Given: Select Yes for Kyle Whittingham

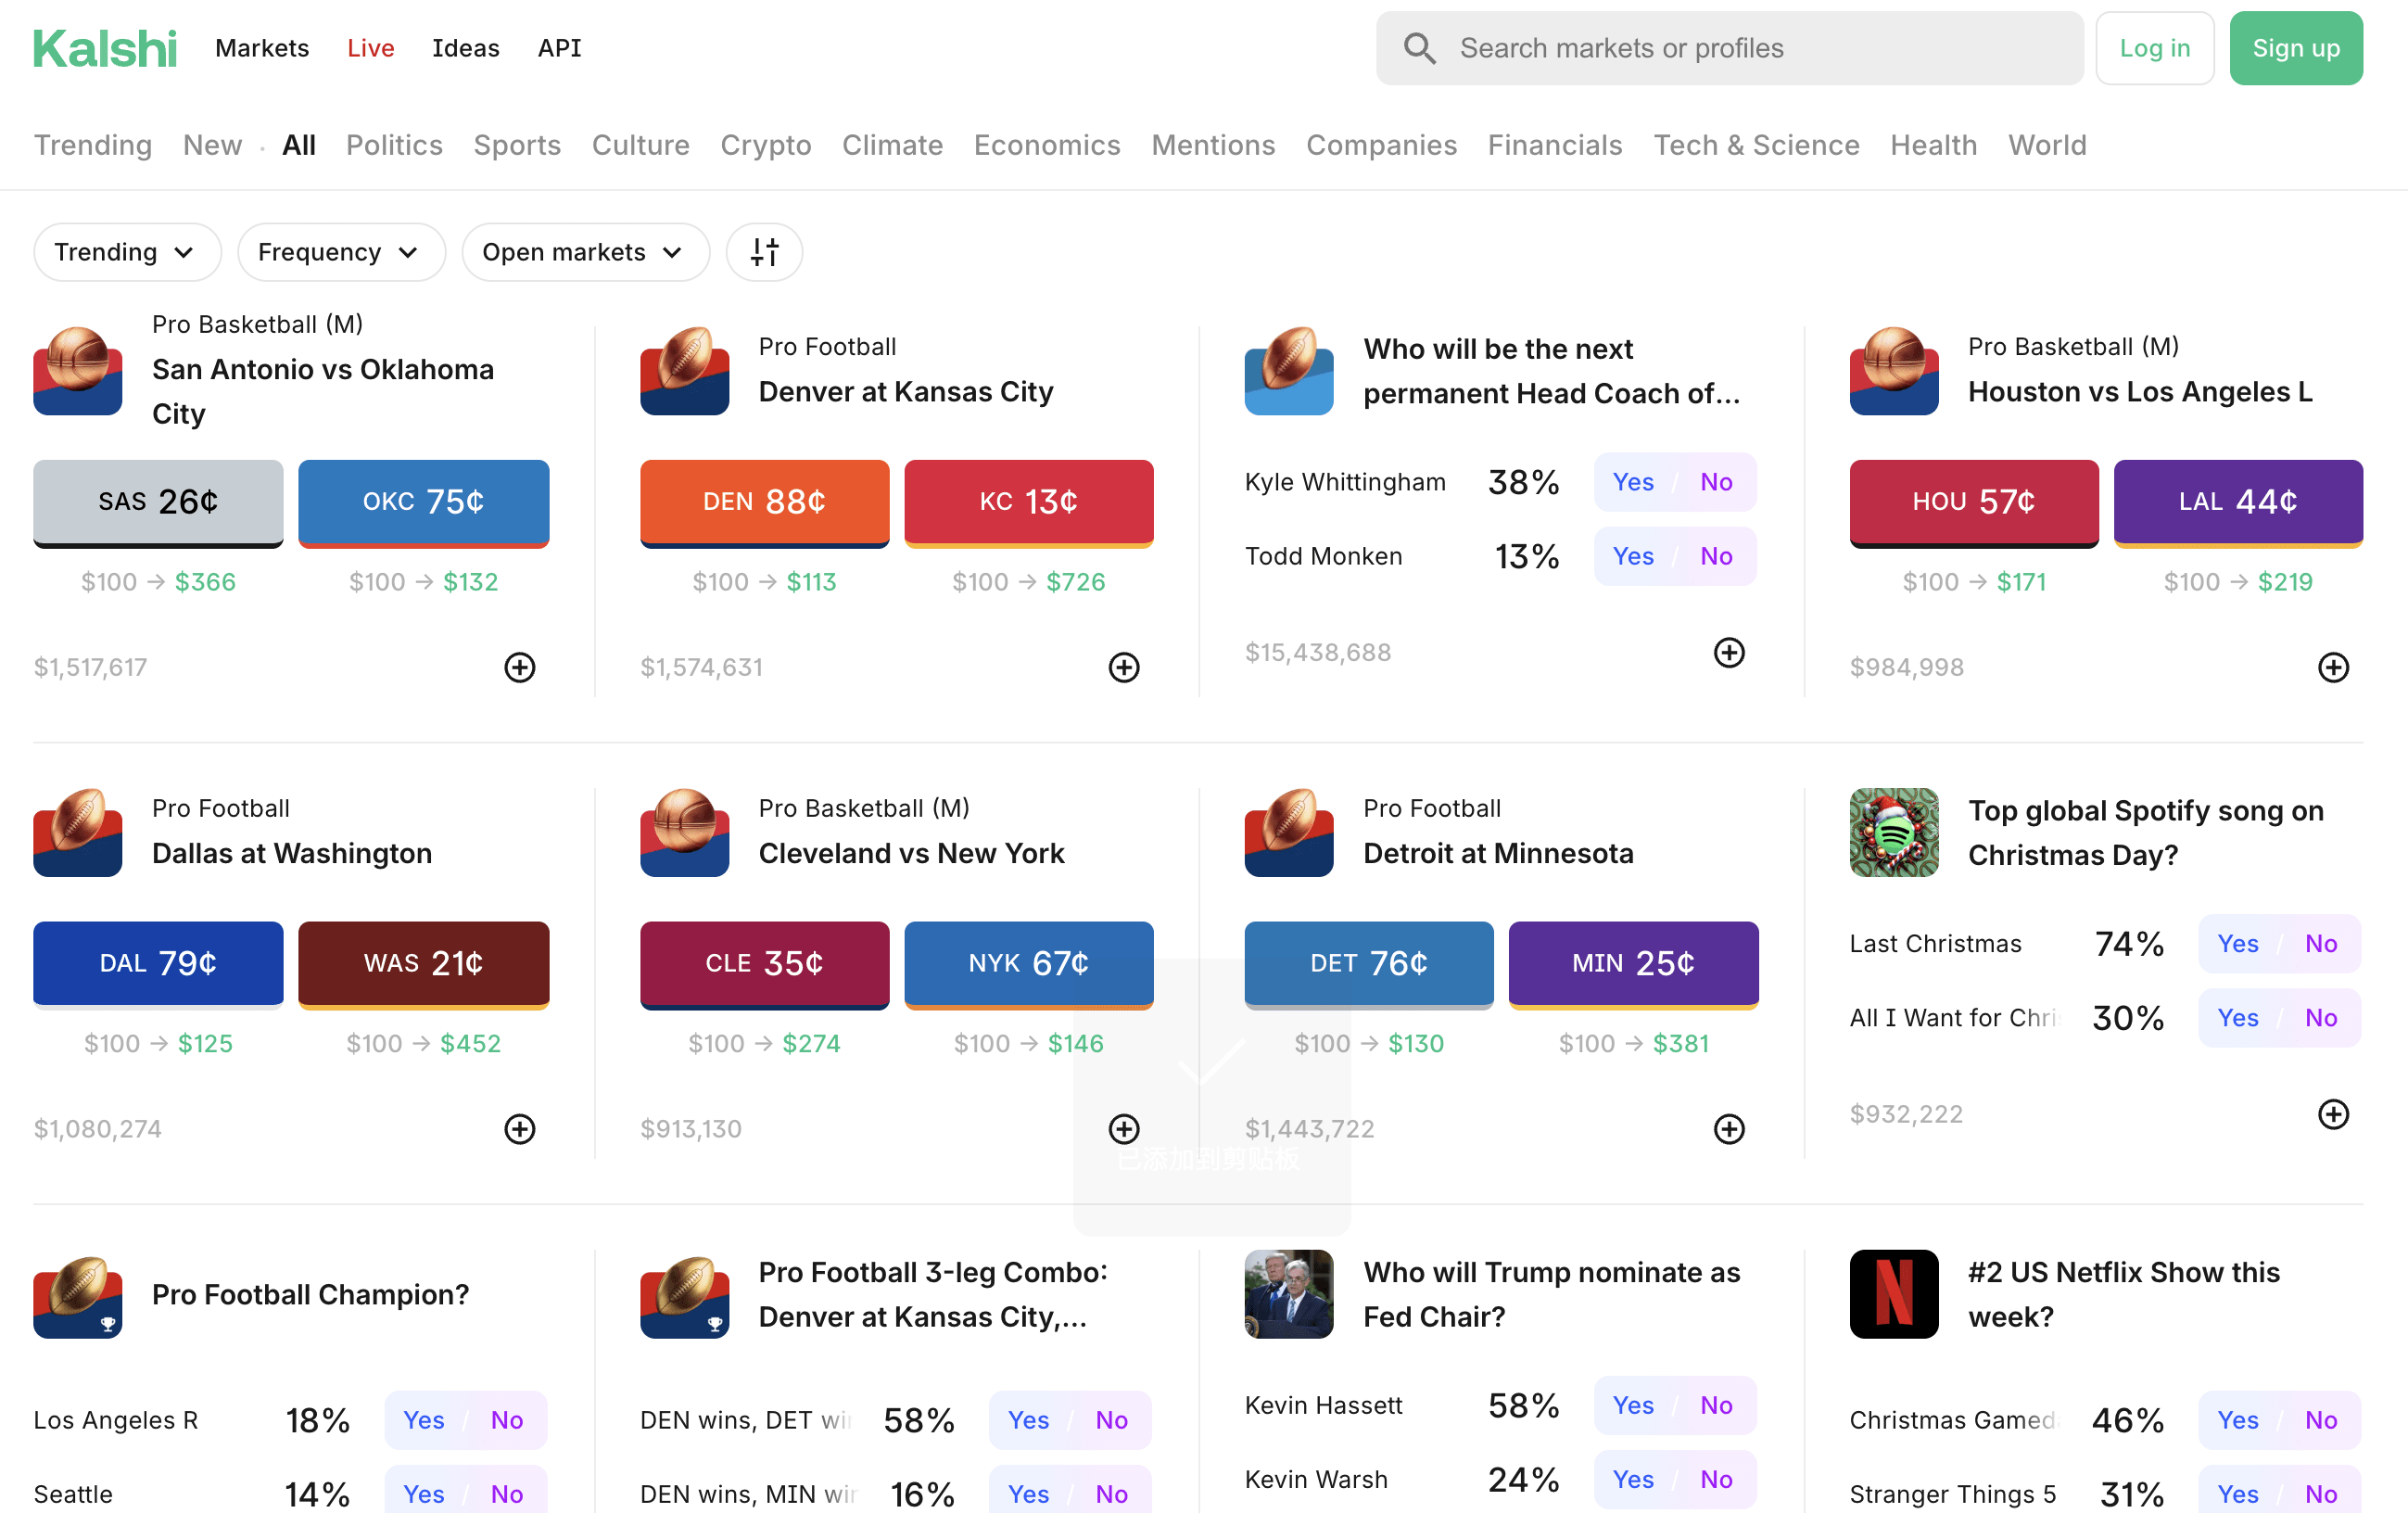Looking at the screenshot, I should pos(1633,482).
